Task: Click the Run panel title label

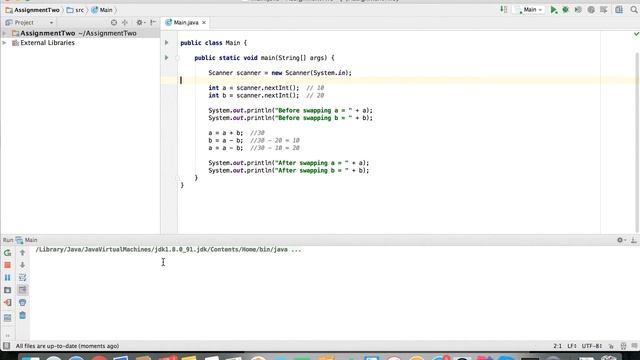Action: pos(8,240)
